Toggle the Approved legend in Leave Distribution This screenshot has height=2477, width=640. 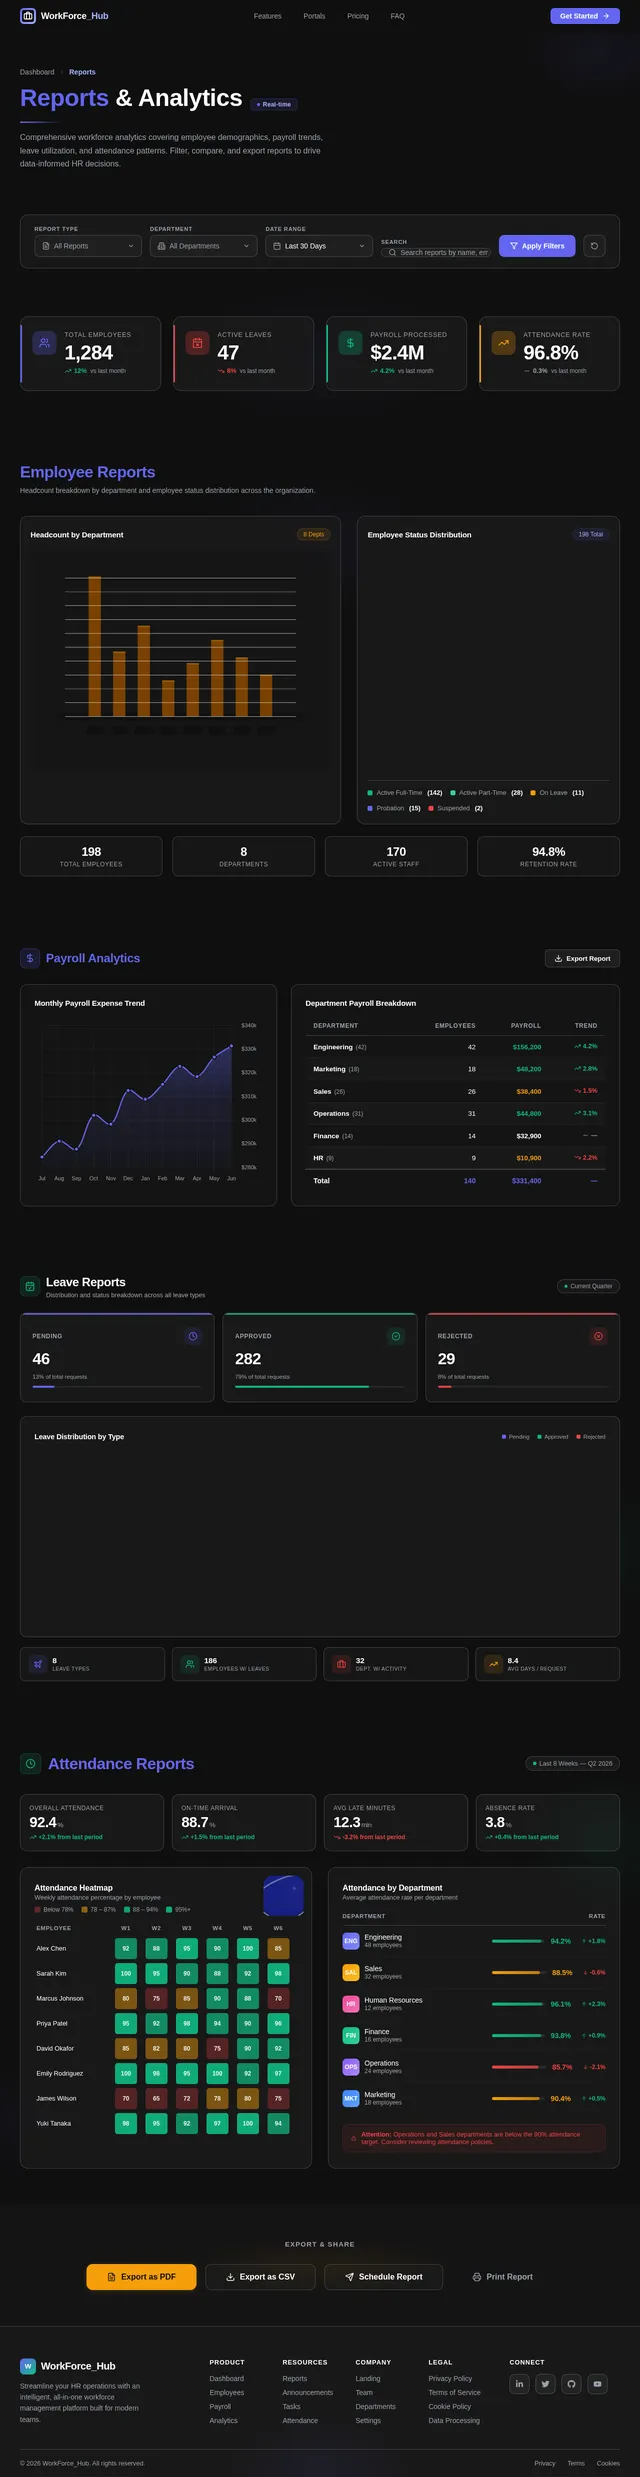click(553, 1437)
